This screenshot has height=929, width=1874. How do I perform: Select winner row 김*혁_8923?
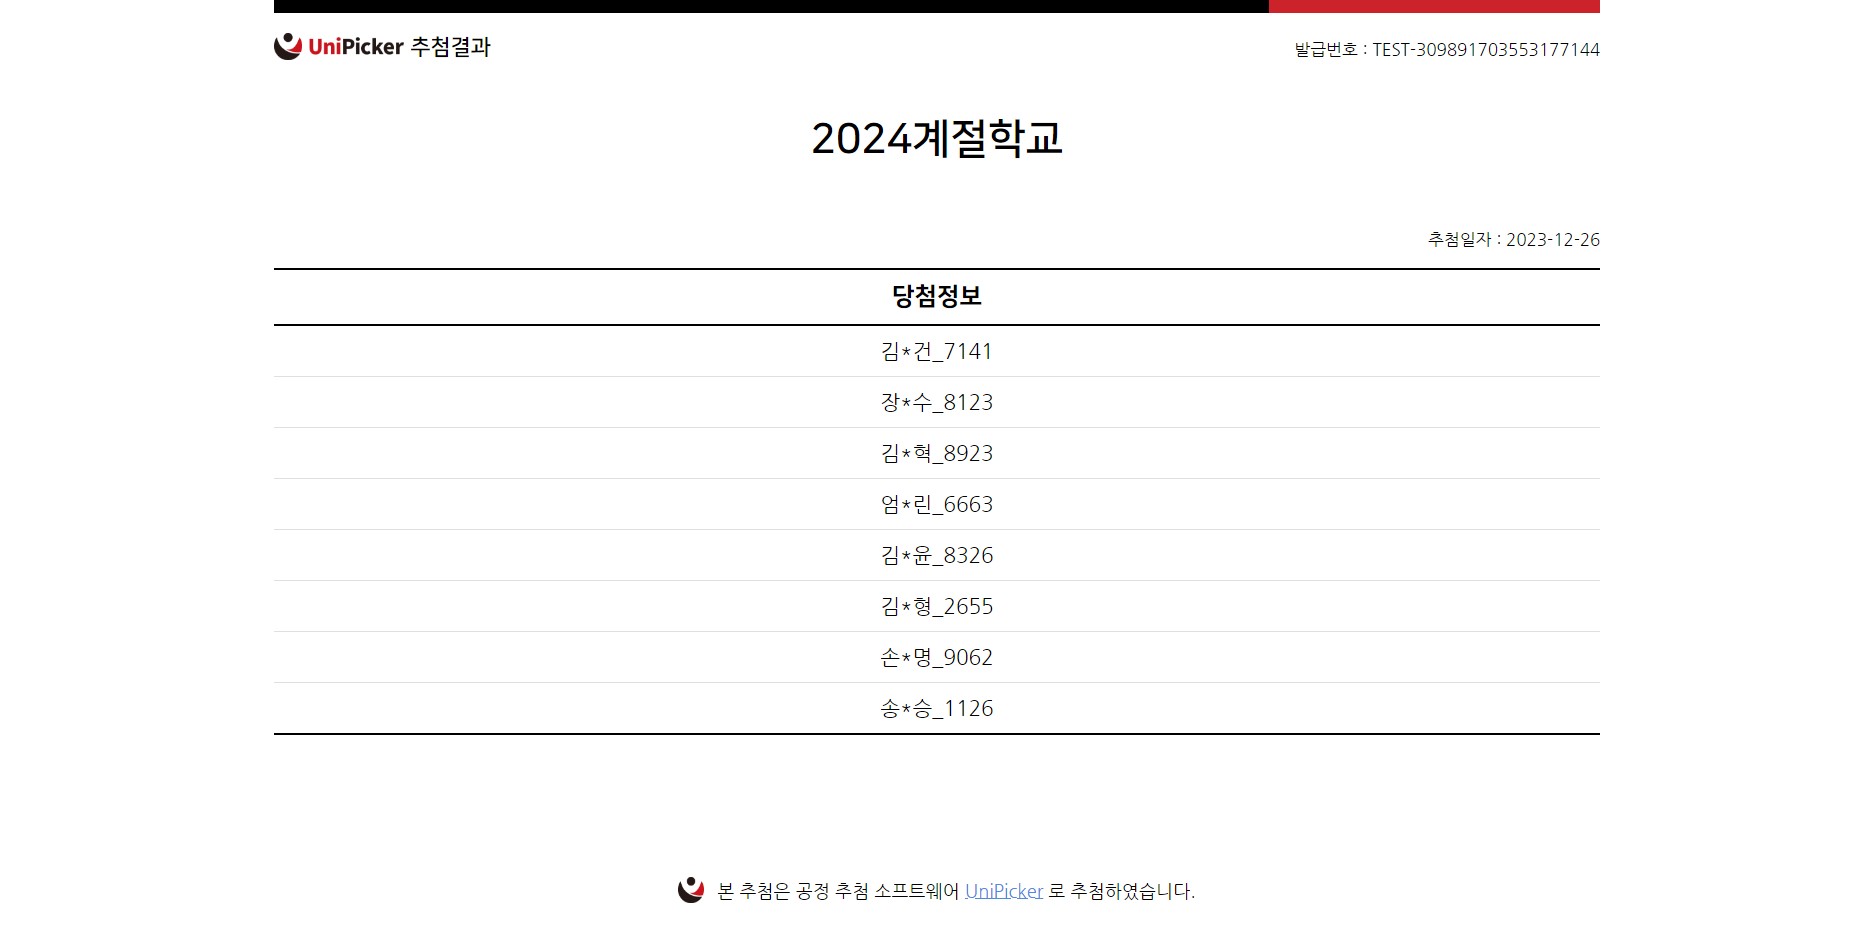click(936, 454)
